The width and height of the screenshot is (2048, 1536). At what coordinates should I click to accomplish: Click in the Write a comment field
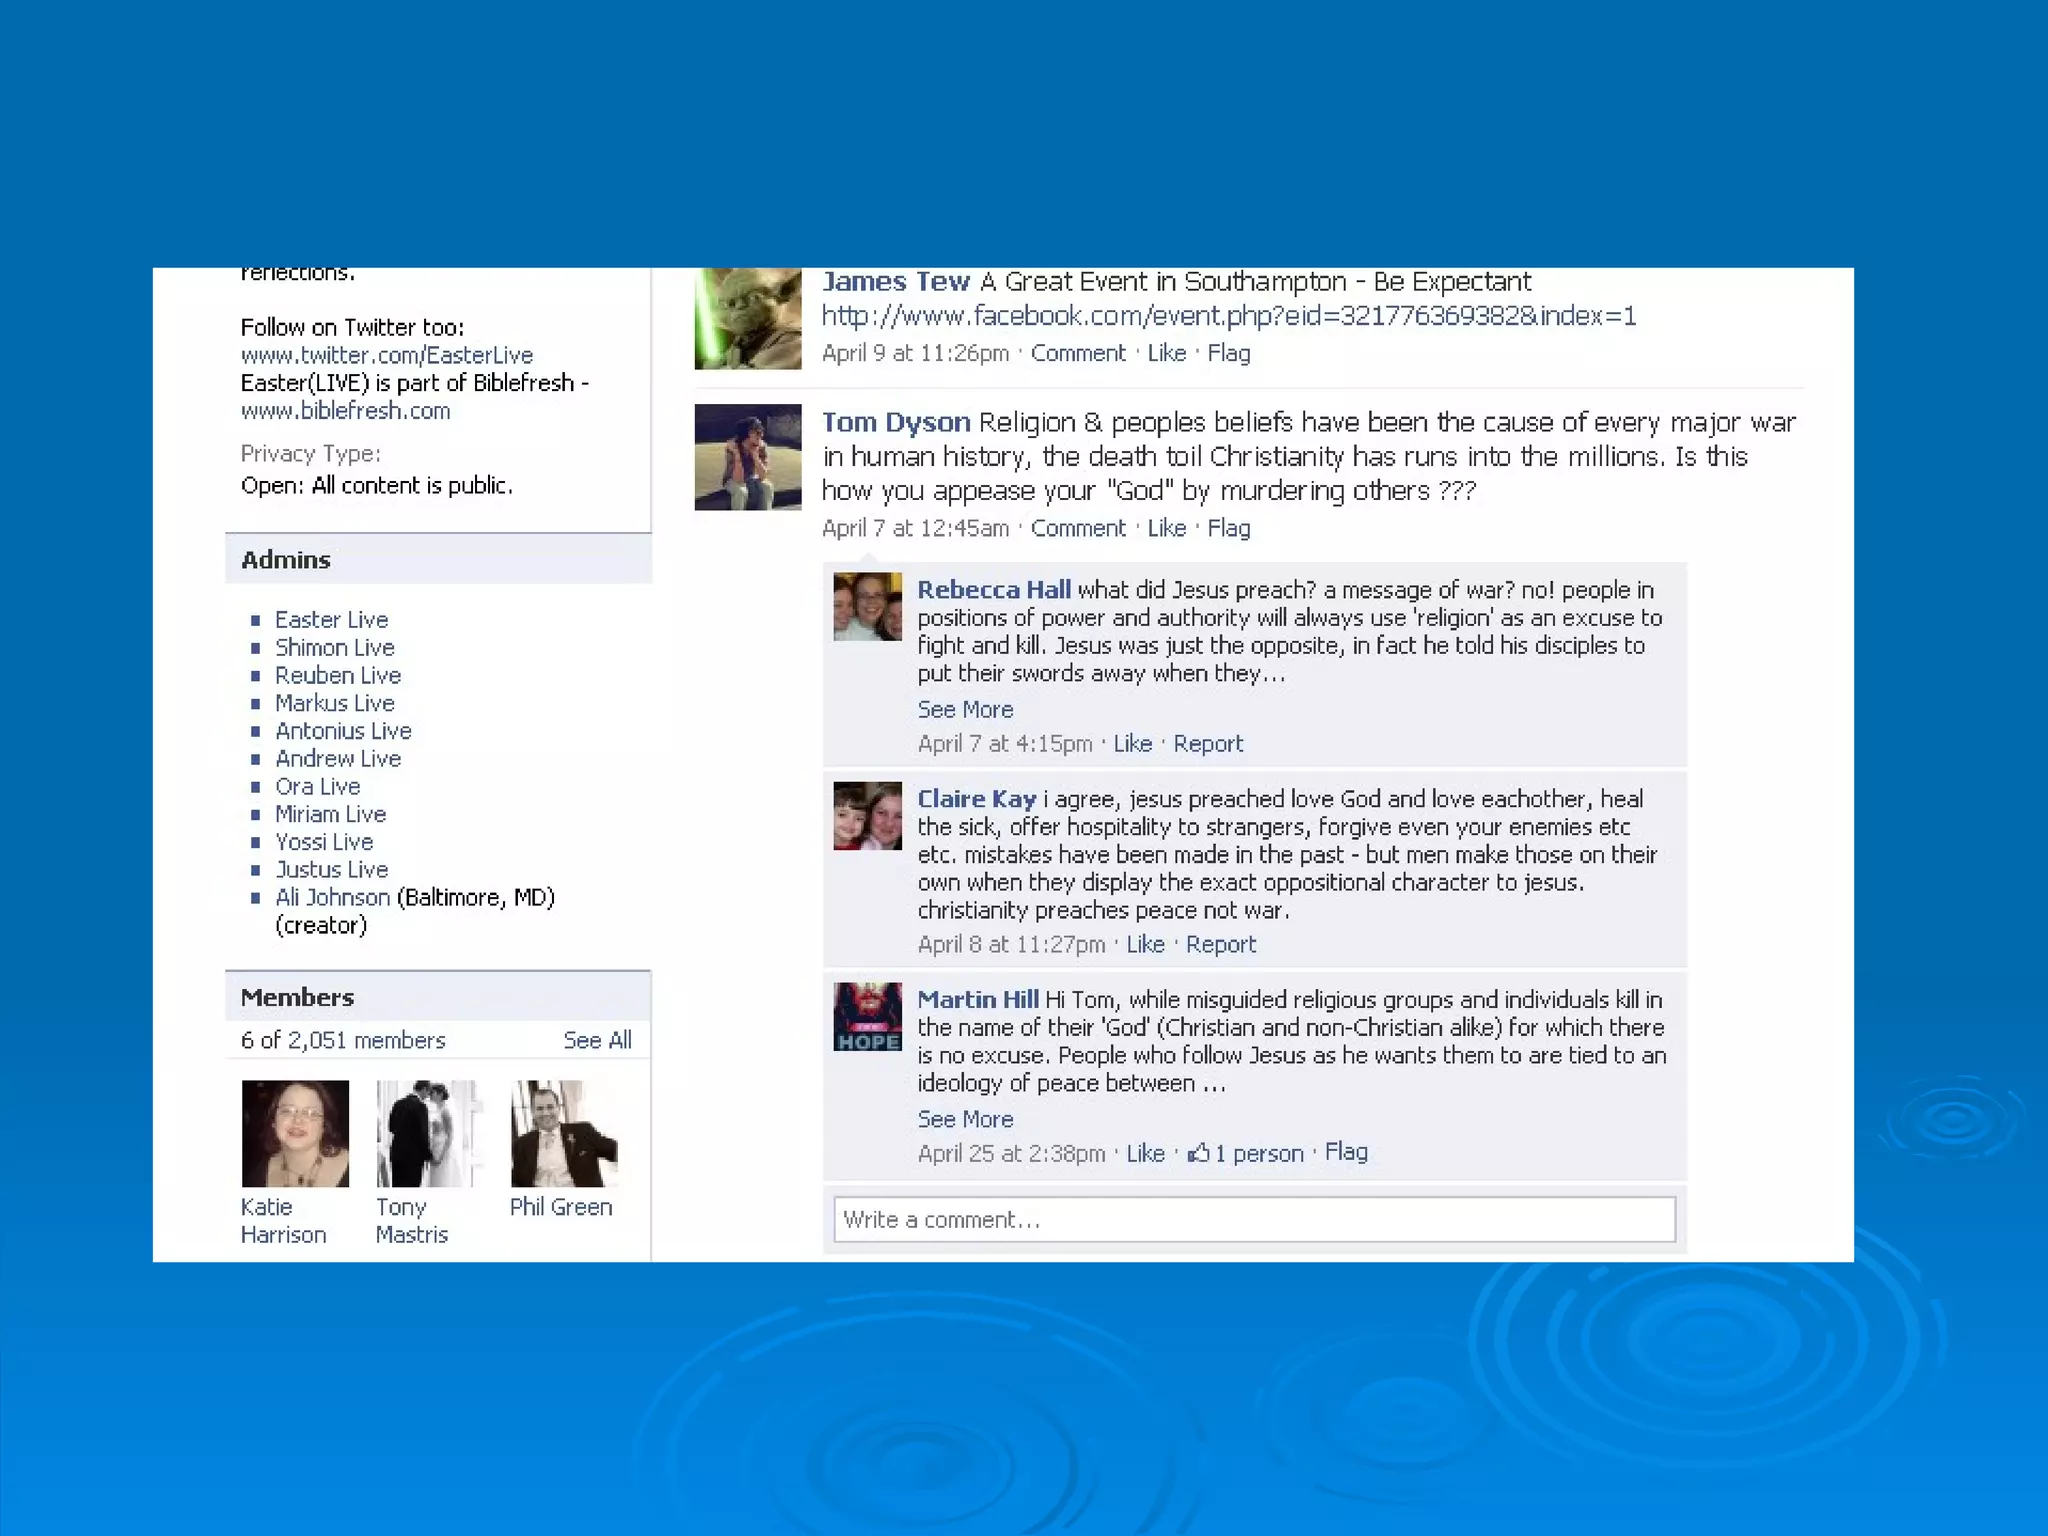1254,1219
